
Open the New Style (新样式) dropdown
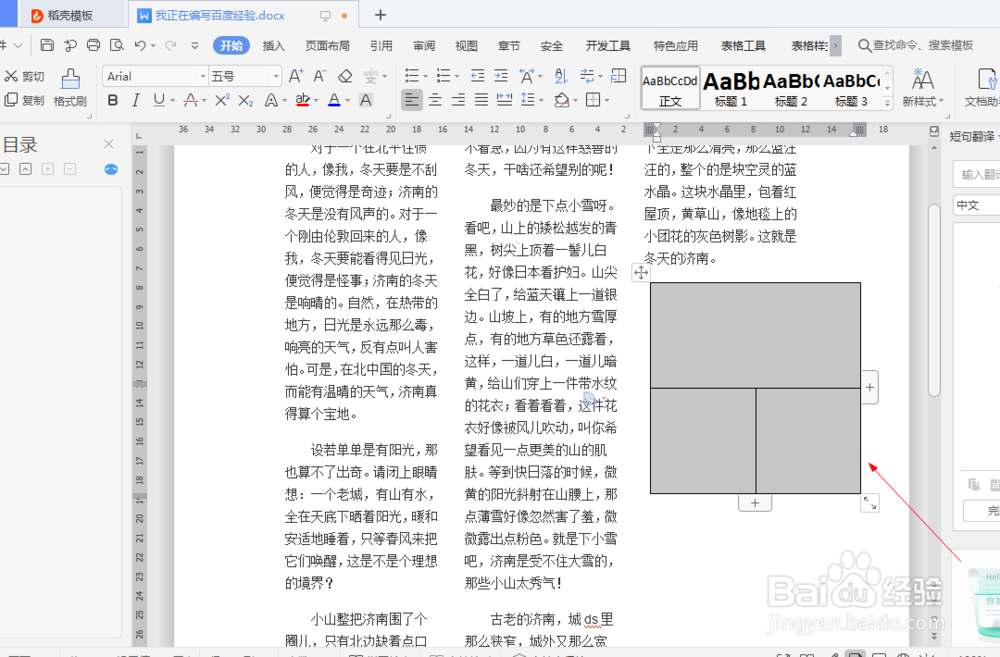(922, 87)
